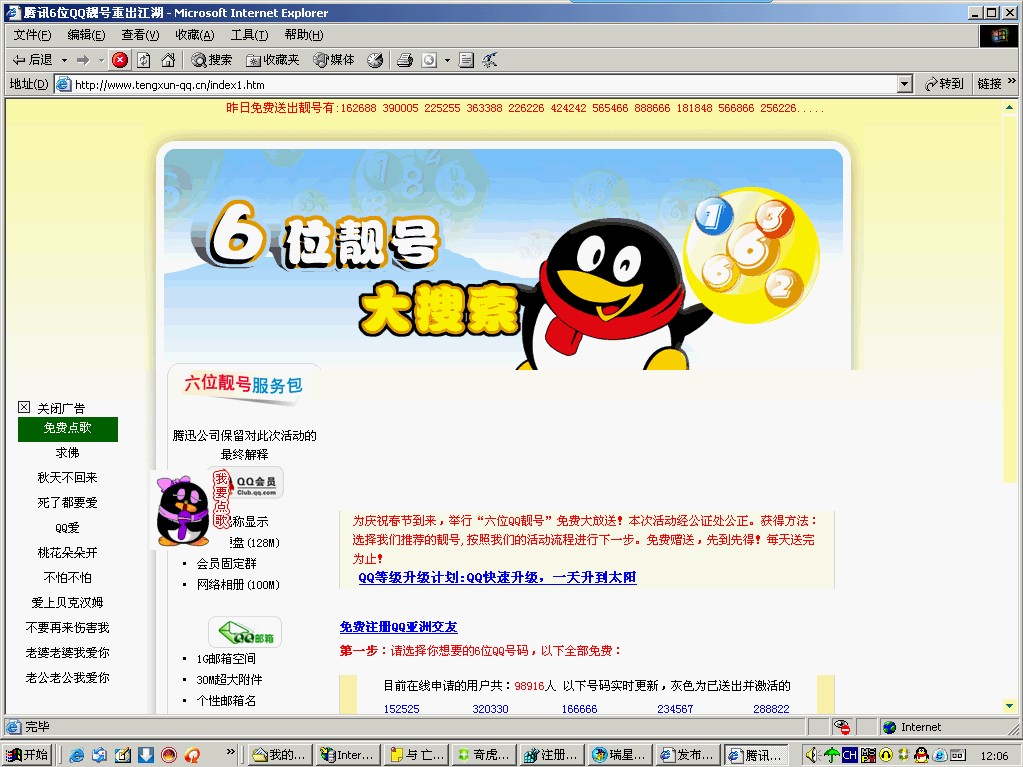Select the song 死了都要爱
Screen dimensions: 1023x767
(67, 502)
